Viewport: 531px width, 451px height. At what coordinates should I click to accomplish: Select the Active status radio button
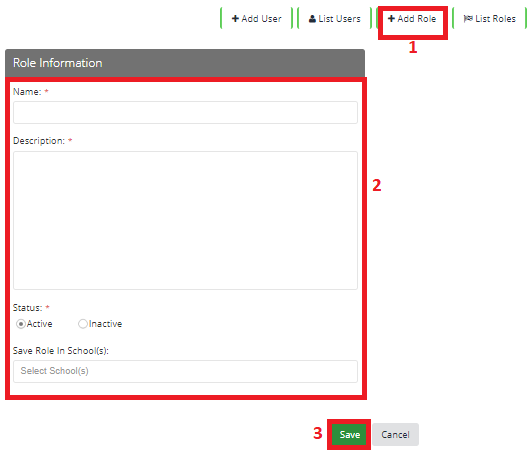[21, 324]
